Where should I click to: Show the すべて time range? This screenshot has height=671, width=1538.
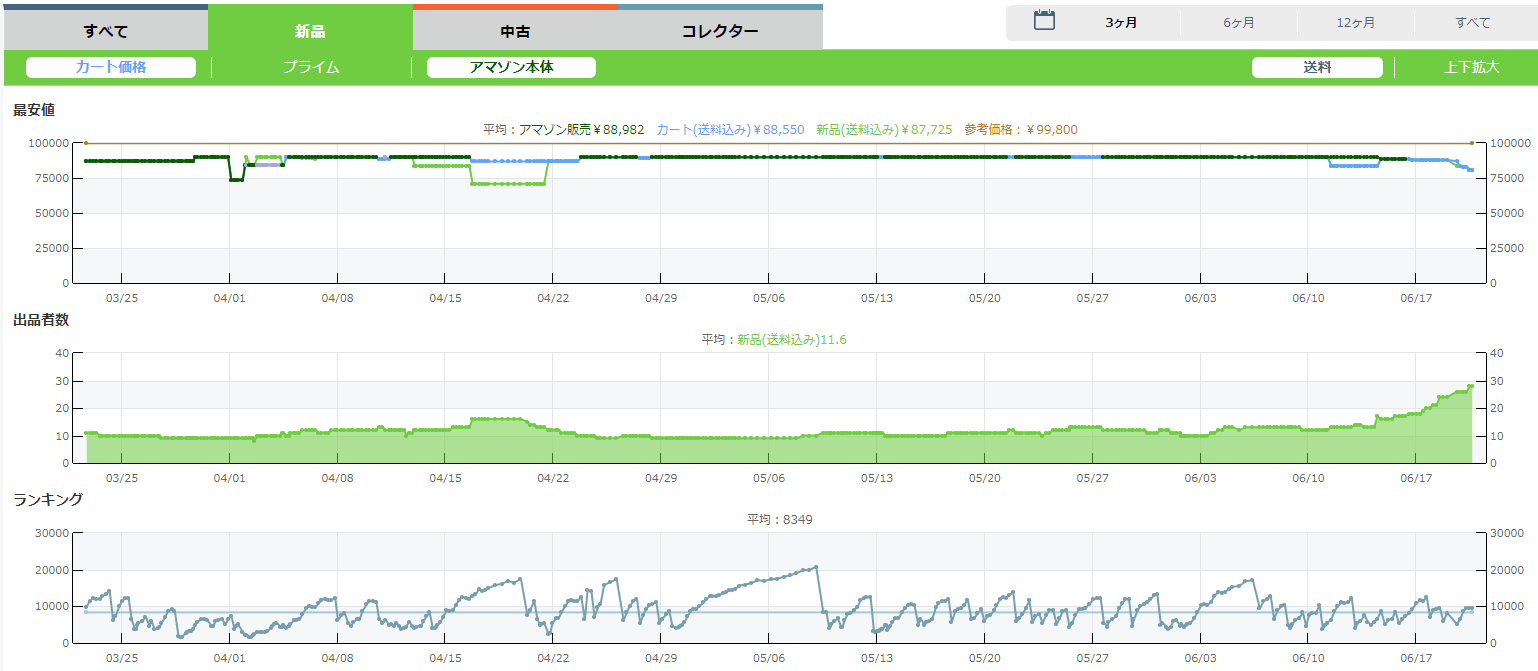coord(1472,22)
